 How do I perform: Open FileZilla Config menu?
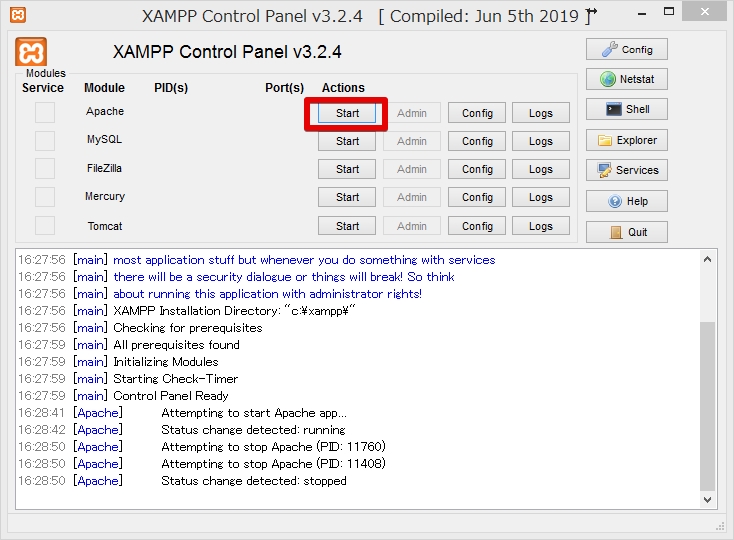477,169
